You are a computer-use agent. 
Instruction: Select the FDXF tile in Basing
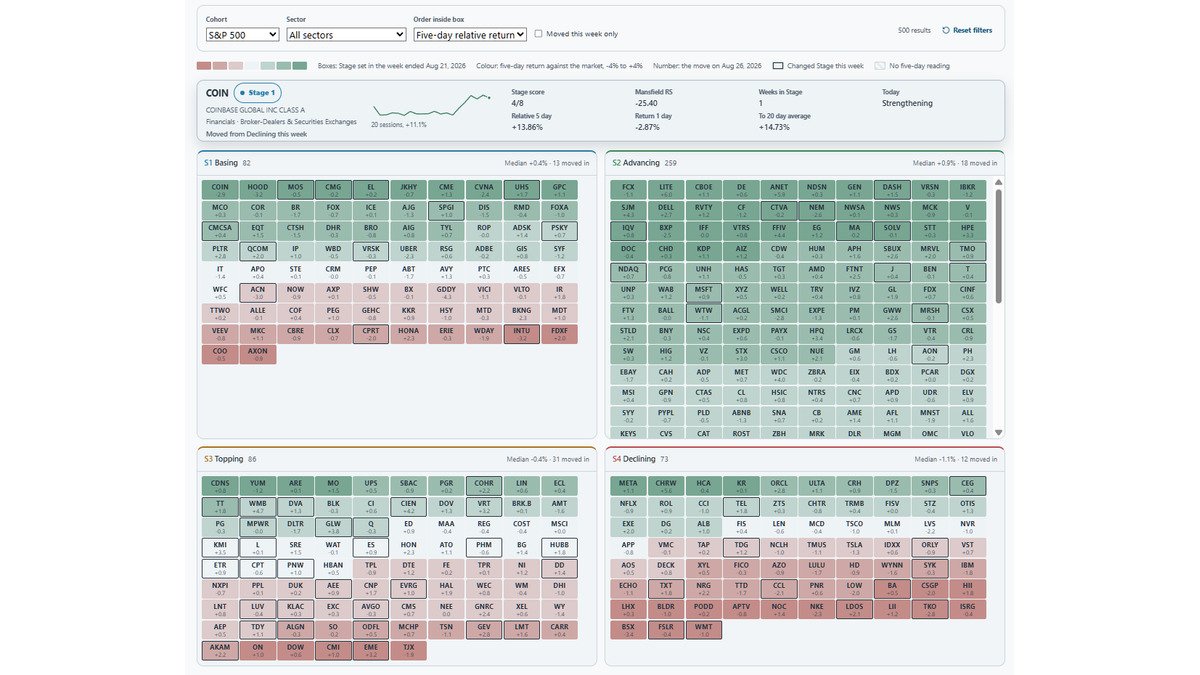pyautogui.click(x=559, y=334)
